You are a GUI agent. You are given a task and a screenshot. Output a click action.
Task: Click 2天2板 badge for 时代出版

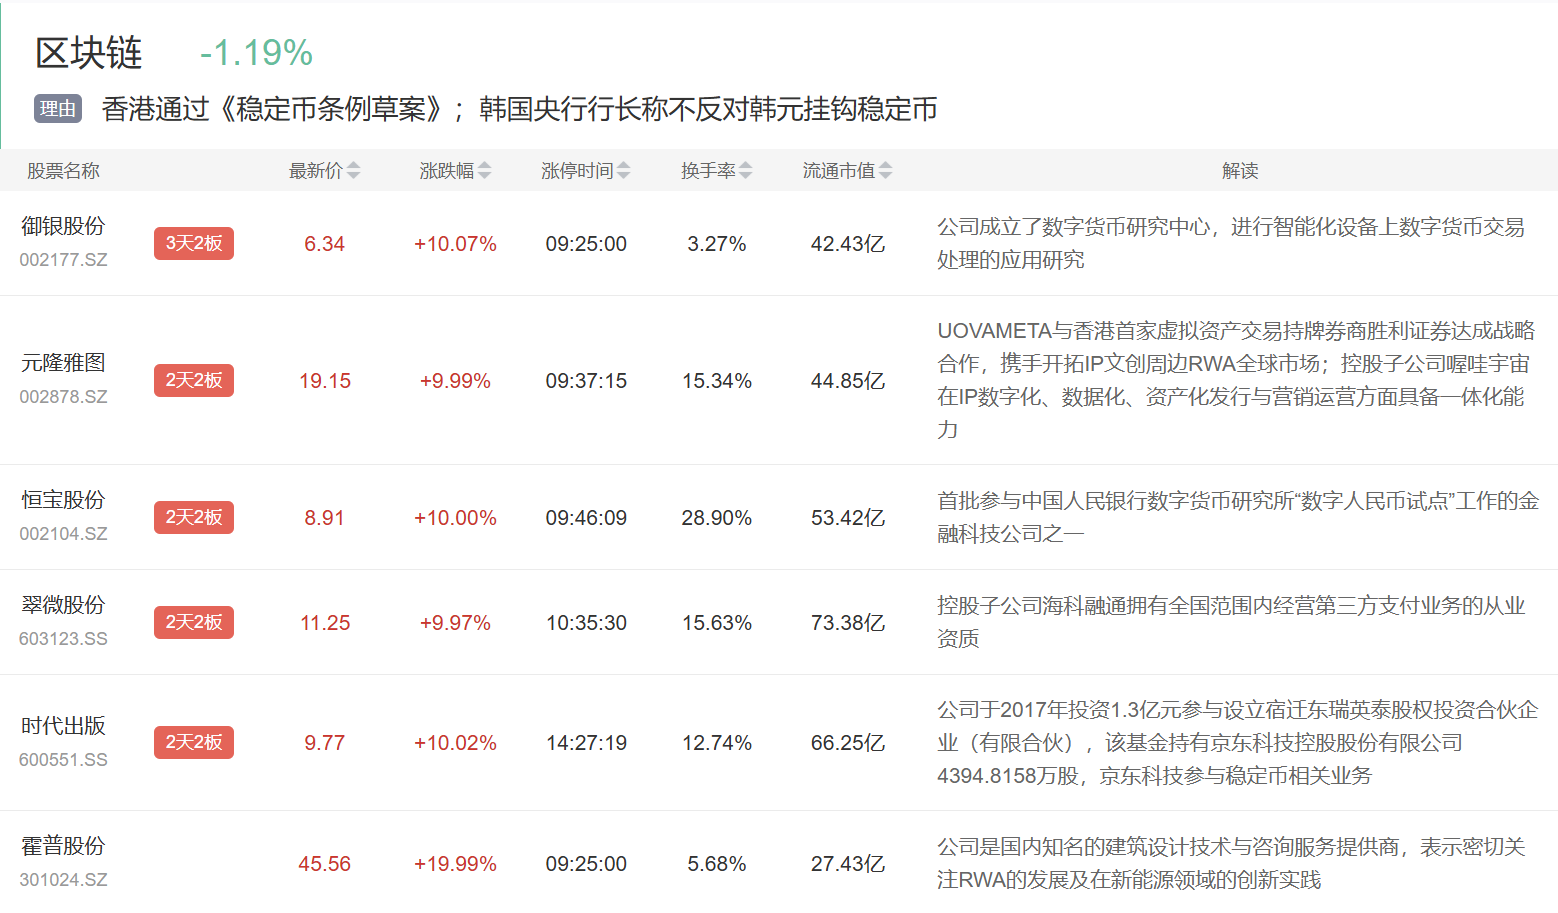pos(194,742)
